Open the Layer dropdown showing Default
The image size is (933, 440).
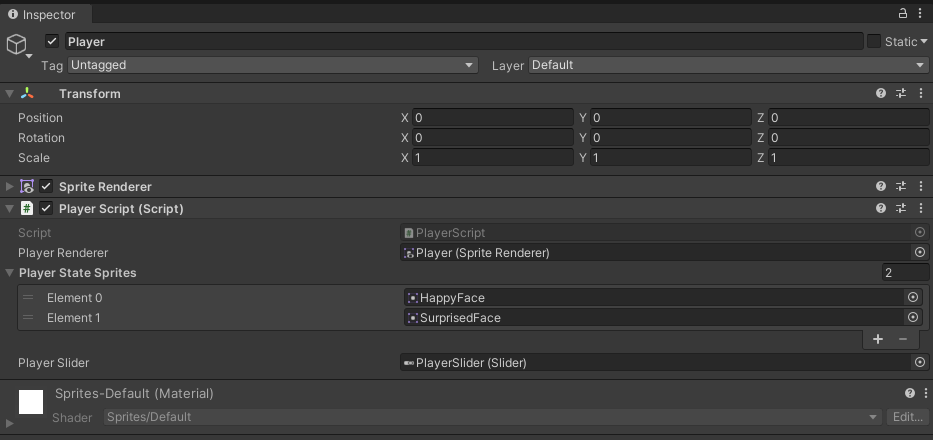[x=729, y=65]
